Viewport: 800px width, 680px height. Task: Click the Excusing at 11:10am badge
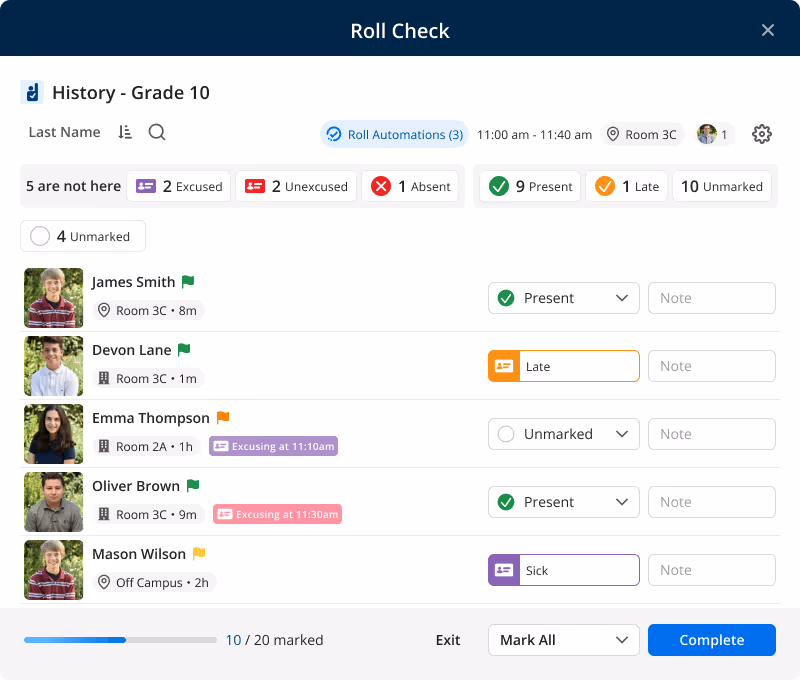click(x=273, y=446)
